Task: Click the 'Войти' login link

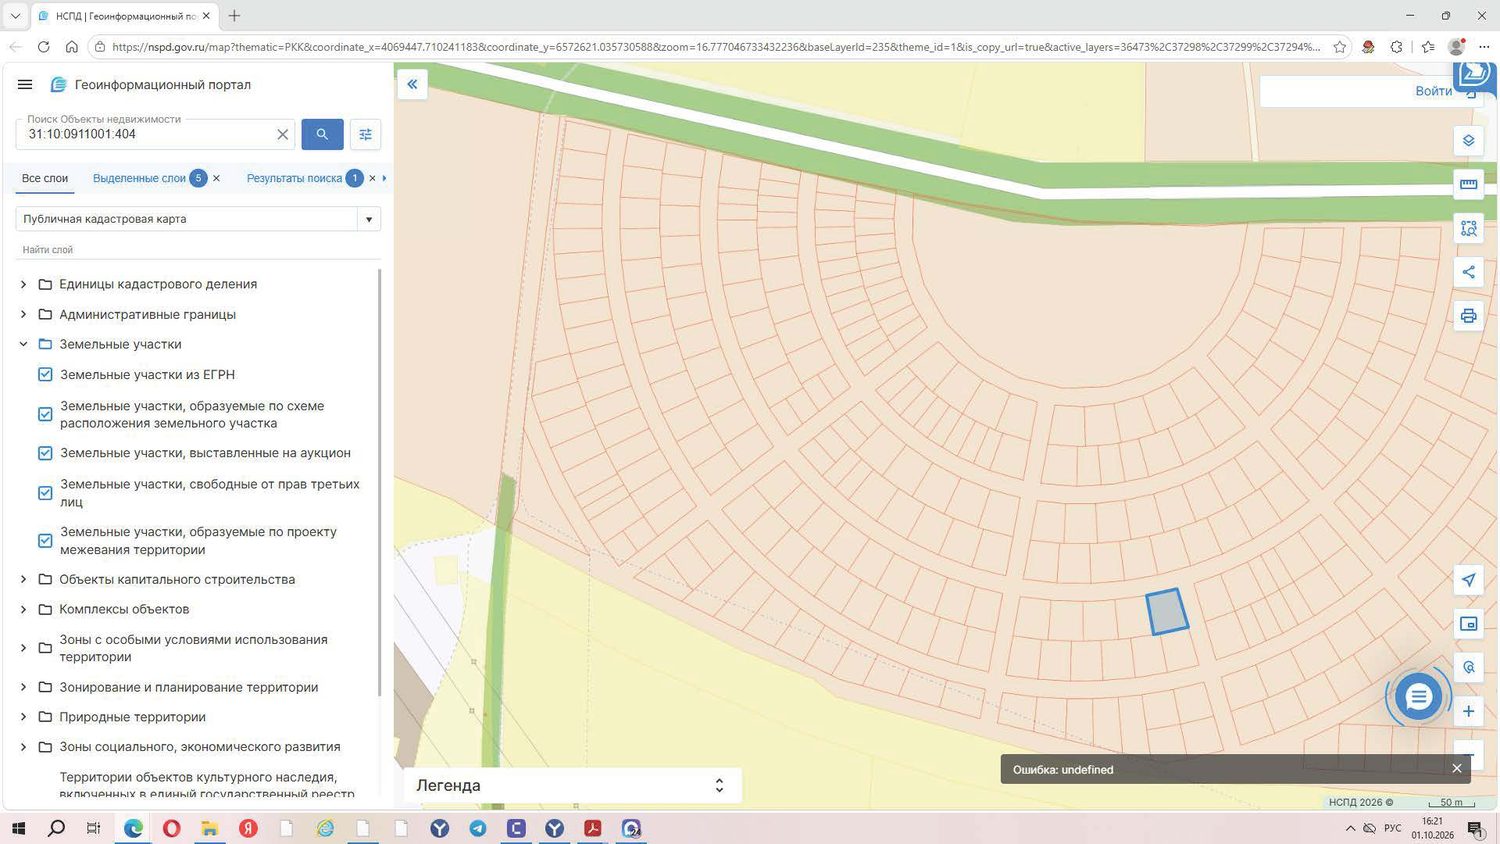Action: coord(1433,91)
